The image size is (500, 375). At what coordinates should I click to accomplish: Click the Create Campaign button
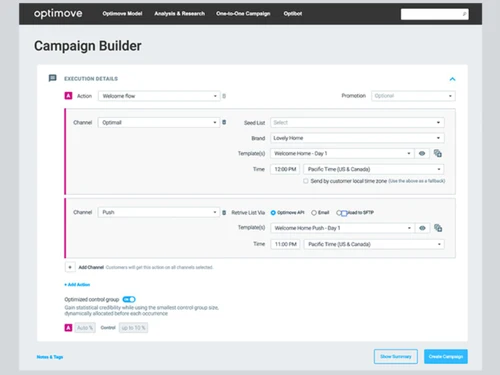point(446,356)
